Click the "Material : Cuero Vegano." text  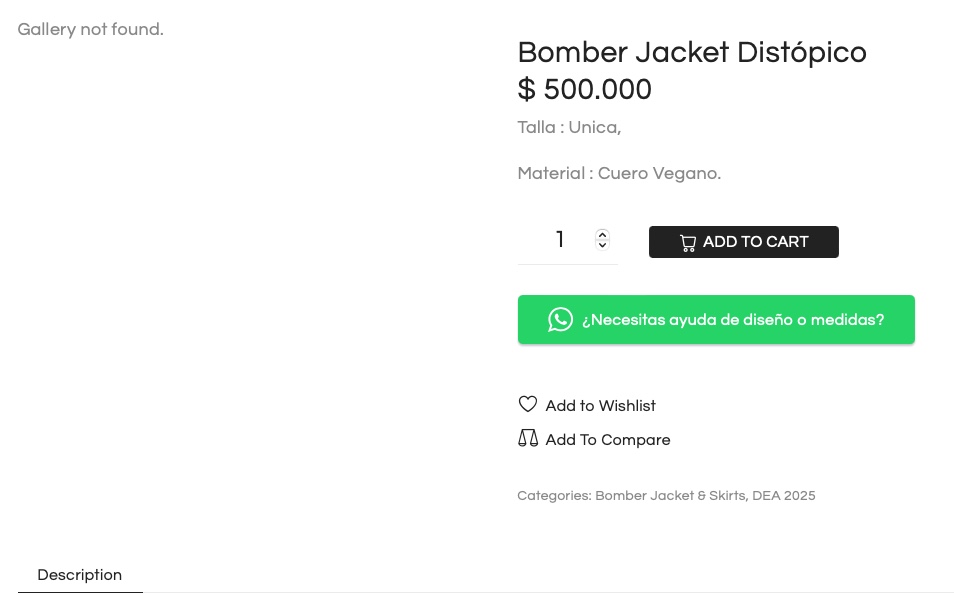[619, 174]
